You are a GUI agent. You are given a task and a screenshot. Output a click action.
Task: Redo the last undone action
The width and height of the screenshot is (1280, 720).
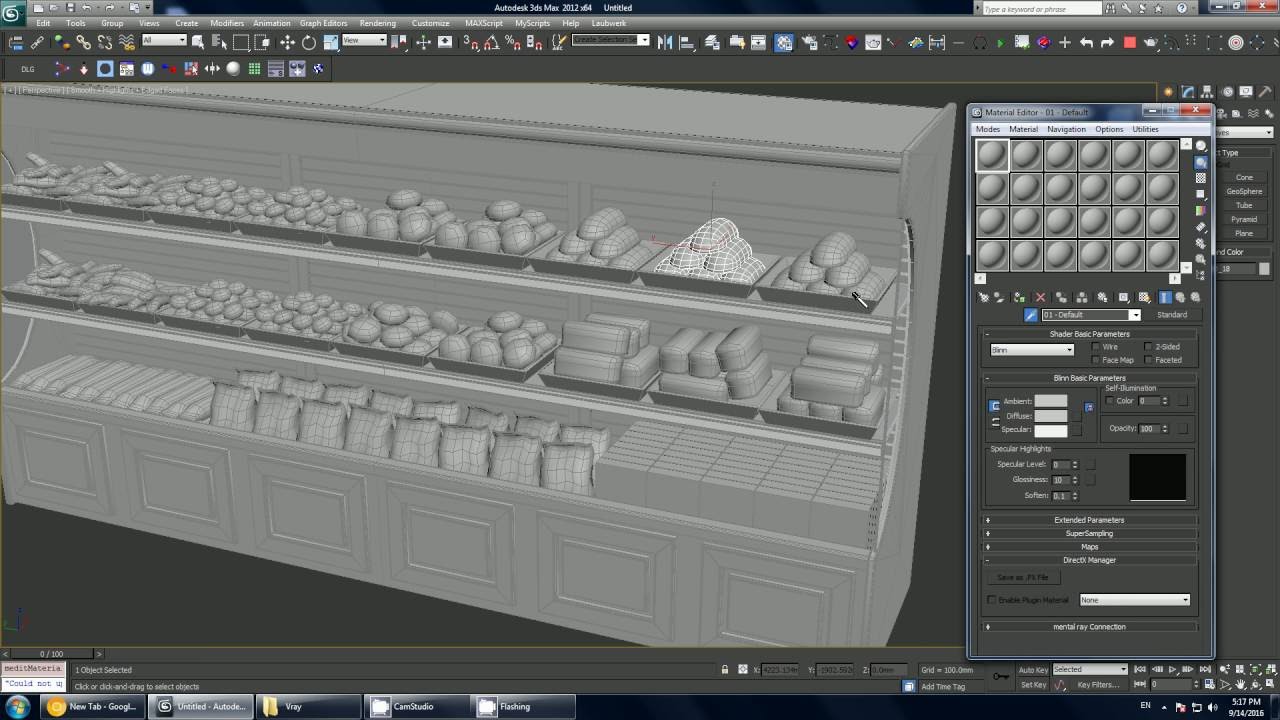tap(1107, 42)
